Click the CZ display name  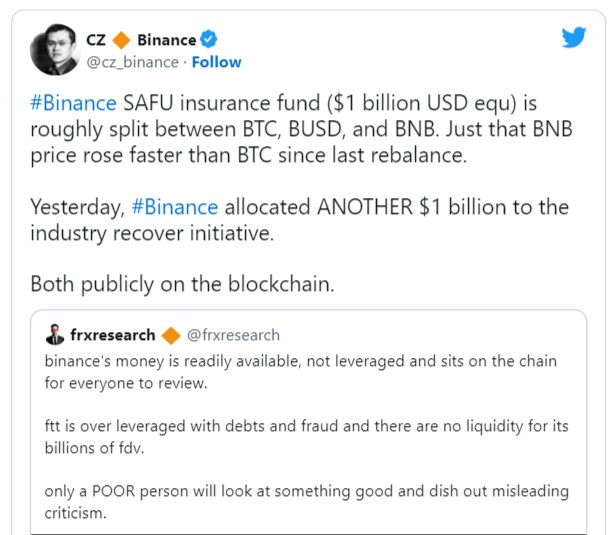97,40
